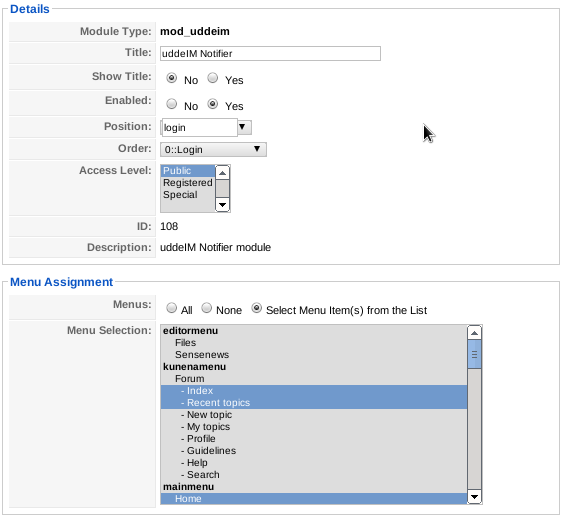Viewport: 566px width, 519px height.
Task: Select Registered in Access Level list
Action: [x=188, y=183]
